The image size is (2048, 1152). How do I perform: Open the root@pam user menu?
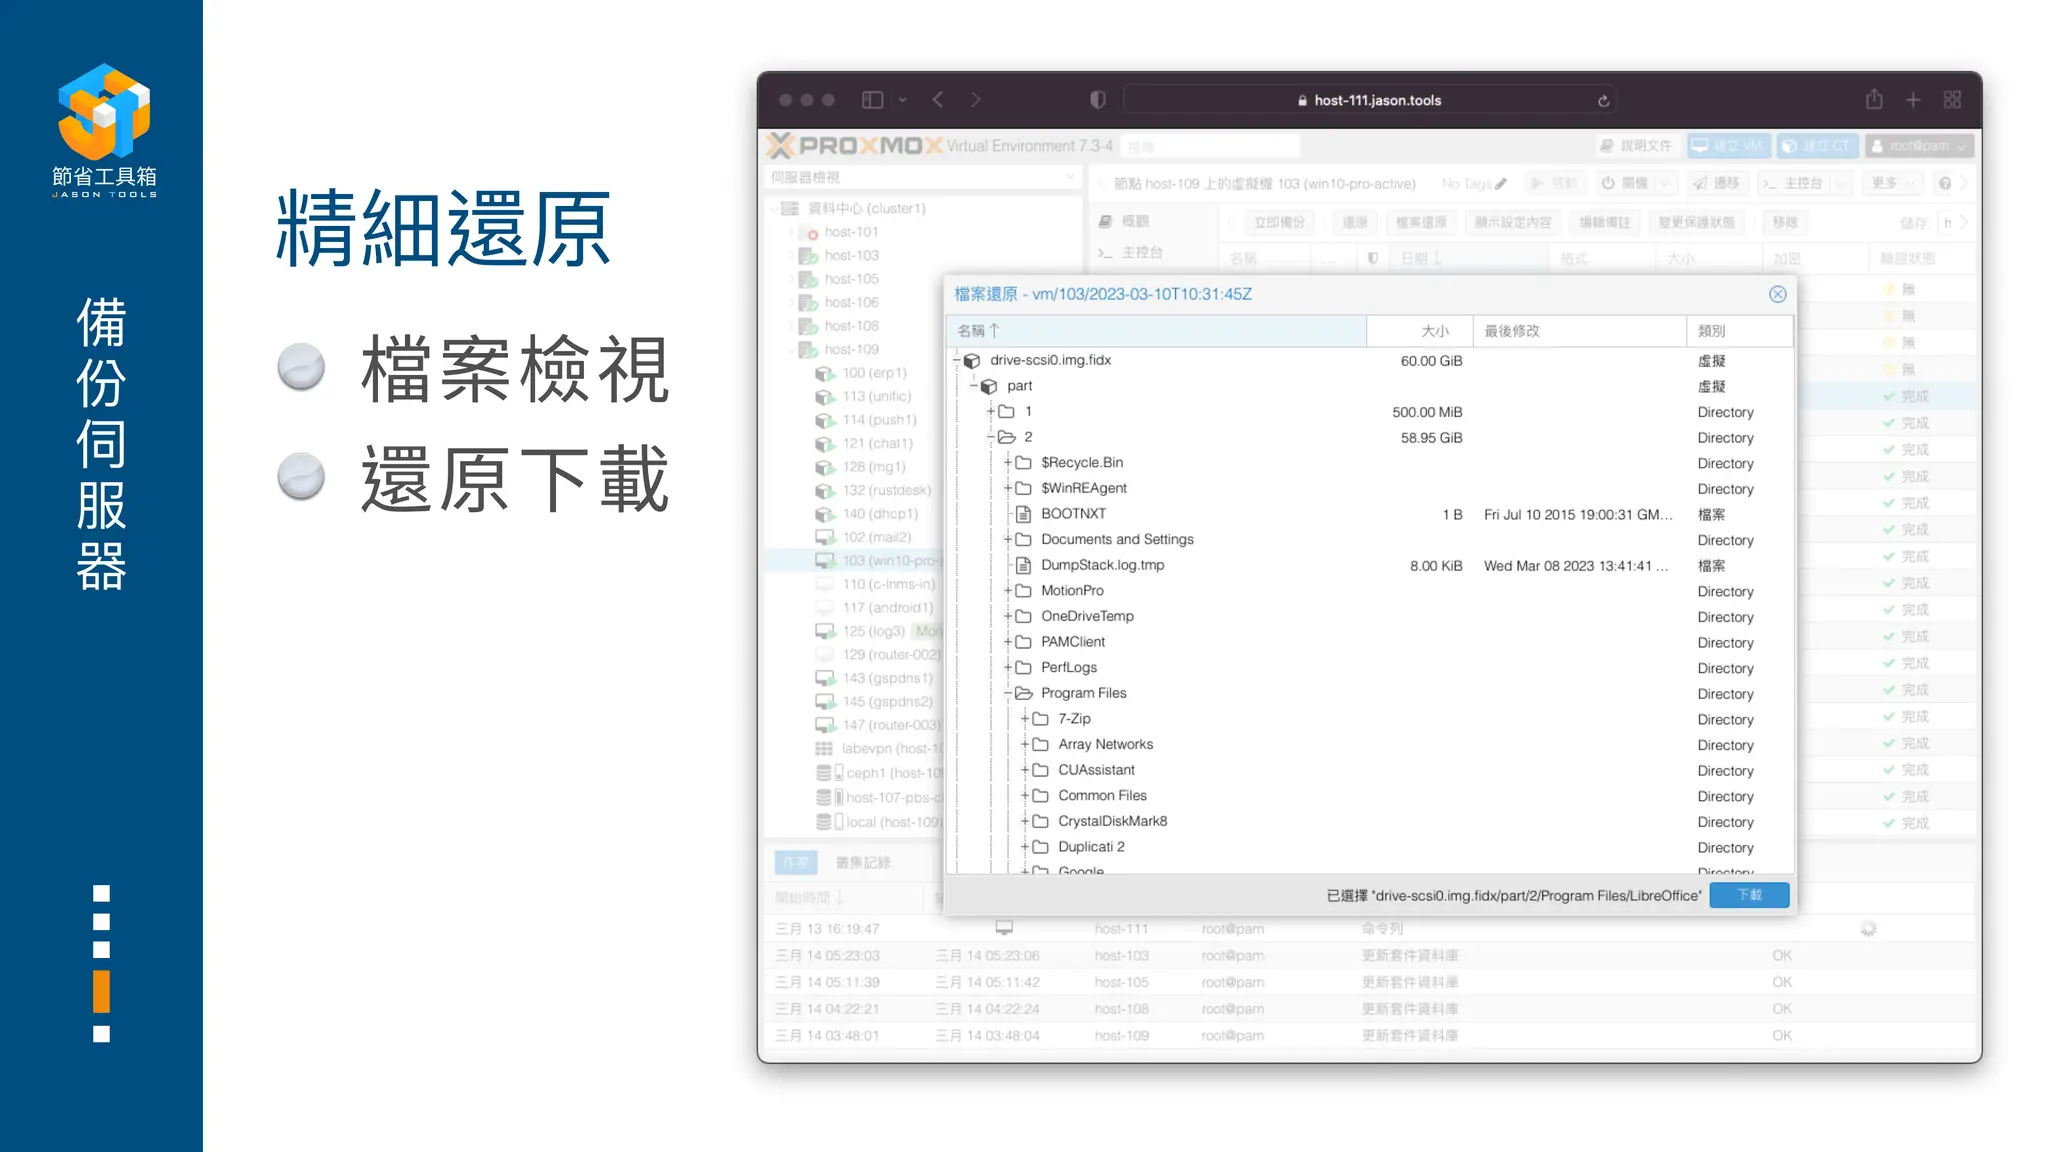coord(1920,146)
